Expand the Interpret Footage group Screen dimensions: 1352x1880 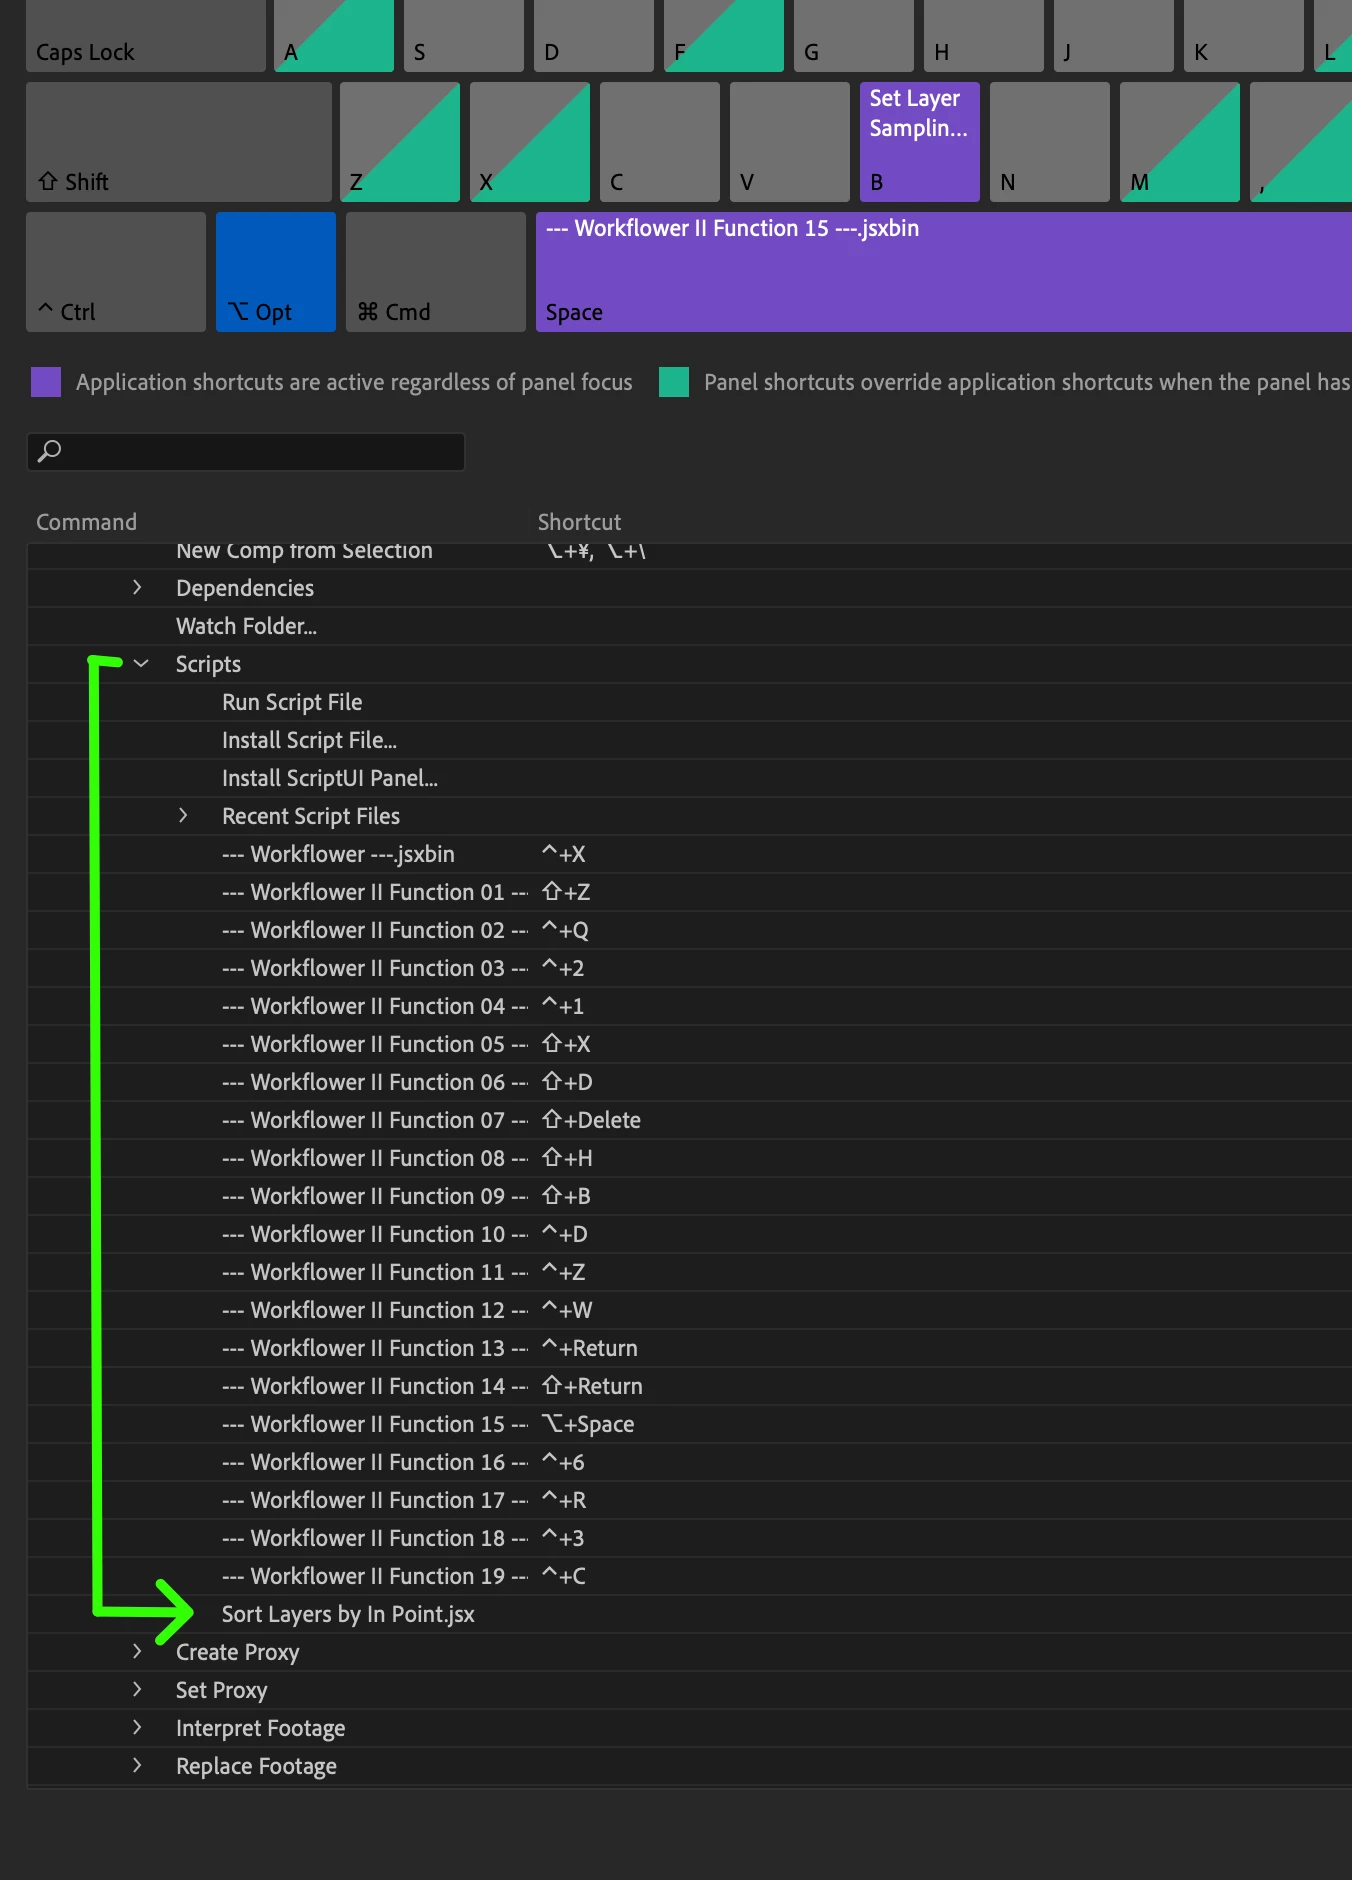[137, 1727]
